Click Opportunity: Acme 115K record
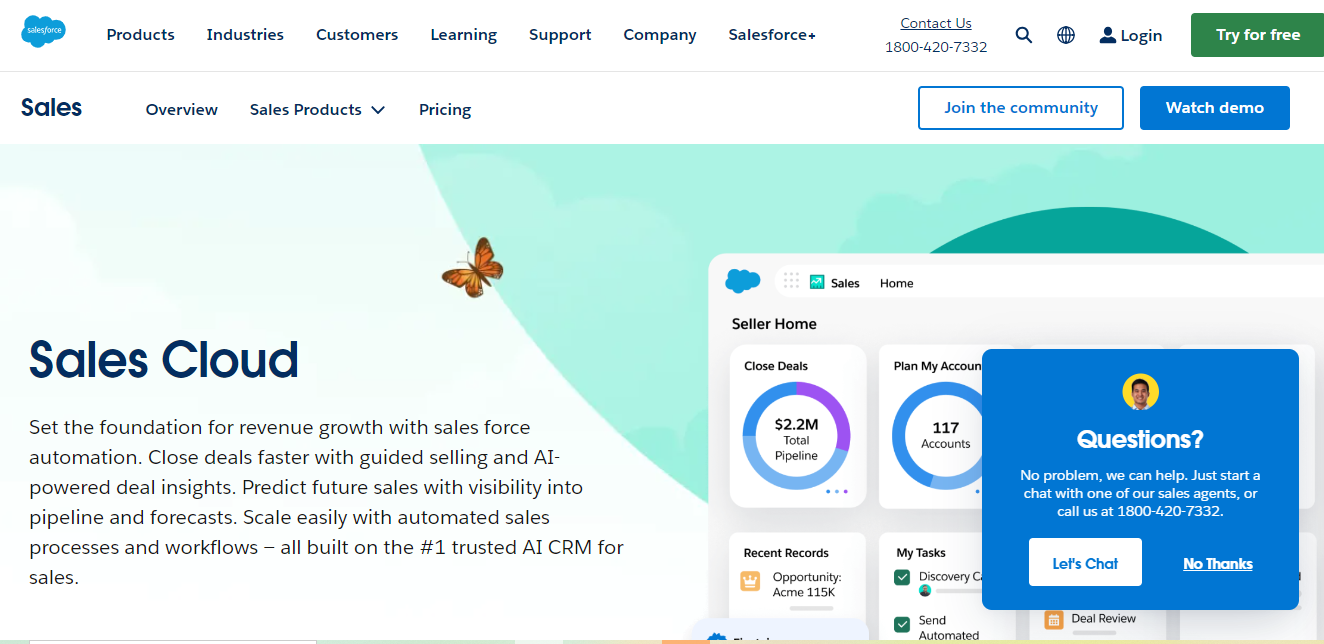The image size is (1324, 644). [807, 585]
